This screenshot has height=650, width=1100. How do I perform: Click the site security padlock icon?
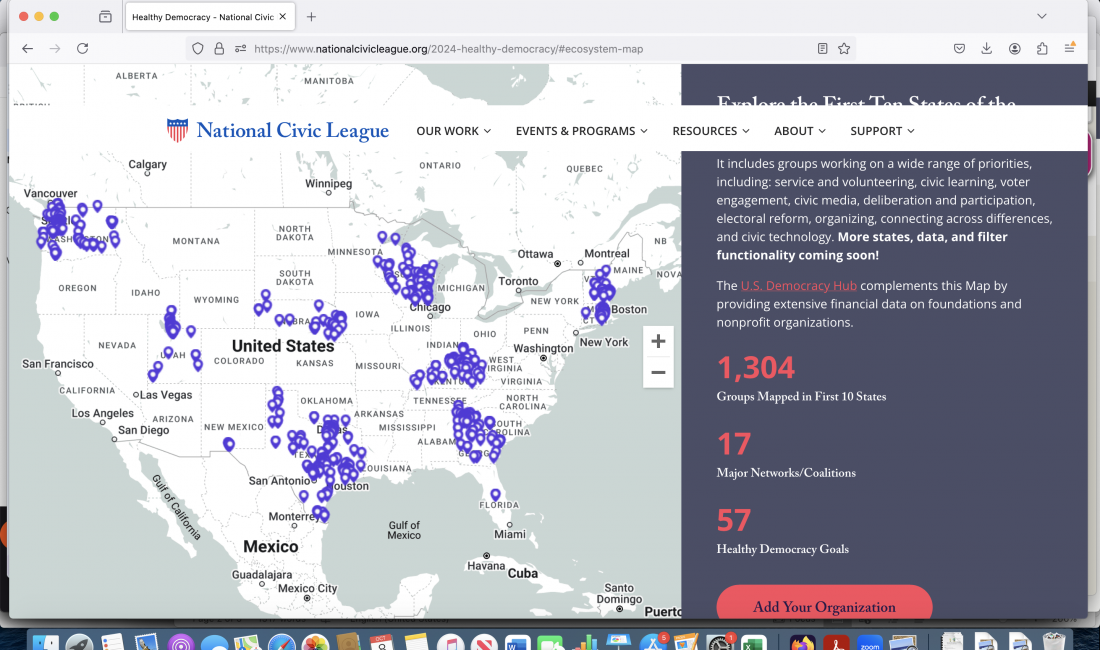point(219,48)
